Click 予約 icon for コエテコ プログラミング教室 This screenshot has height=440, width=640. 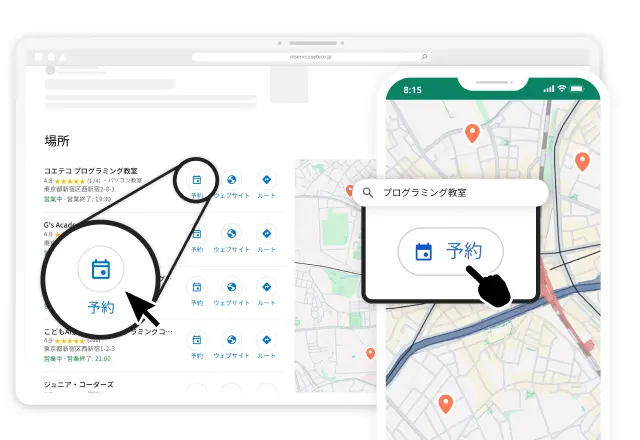coord(197,180)
